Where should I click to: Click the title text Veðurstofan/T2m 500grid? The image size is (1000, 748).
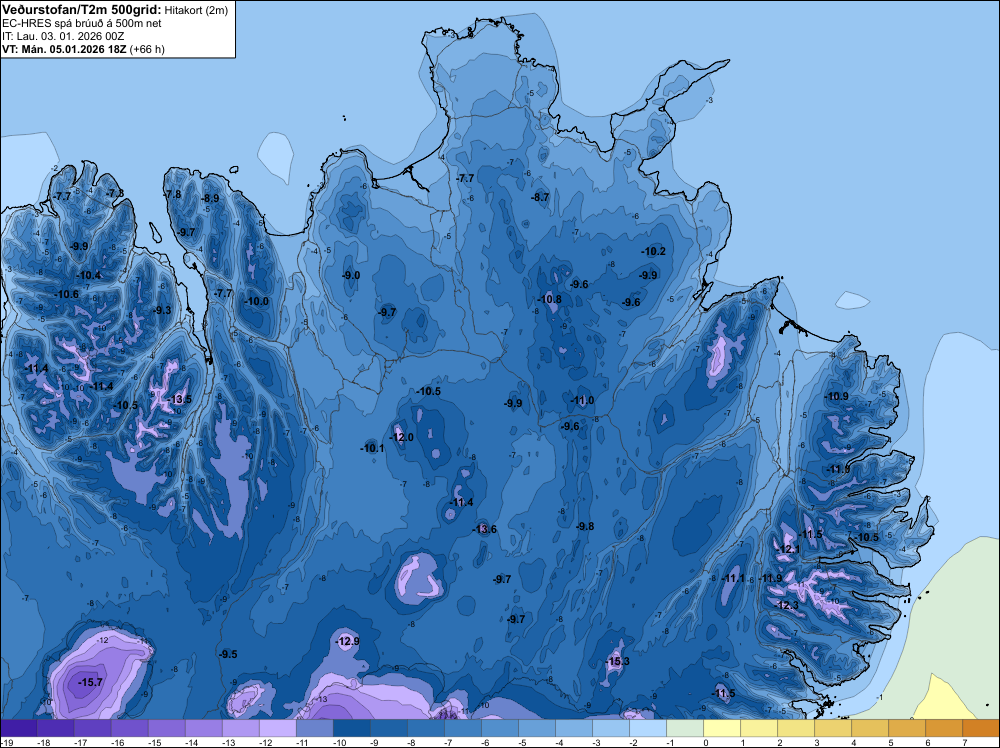82,10
